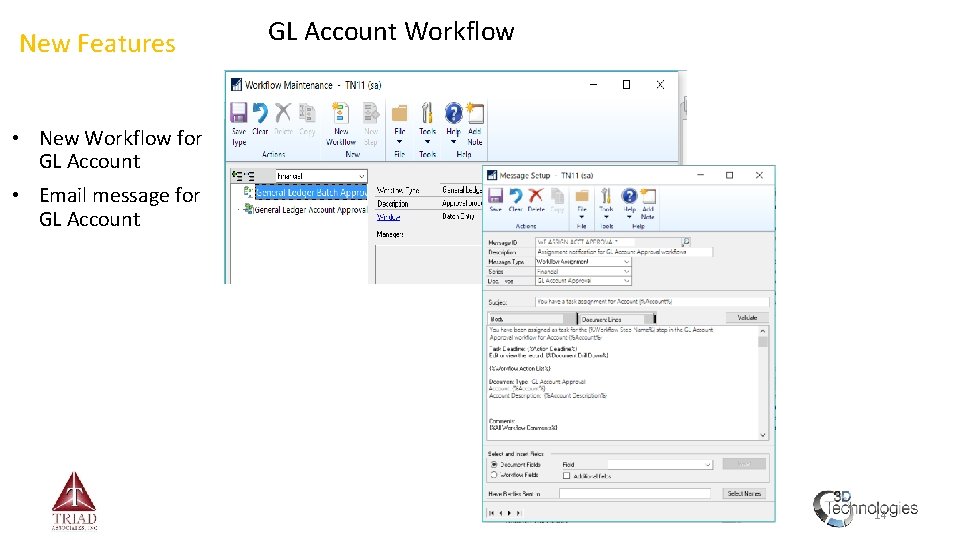Image resolution: width=960 pixels, height=540 pixels.
Task: Click Save icon in Message Setup
Action: click(x=495, y=200)
